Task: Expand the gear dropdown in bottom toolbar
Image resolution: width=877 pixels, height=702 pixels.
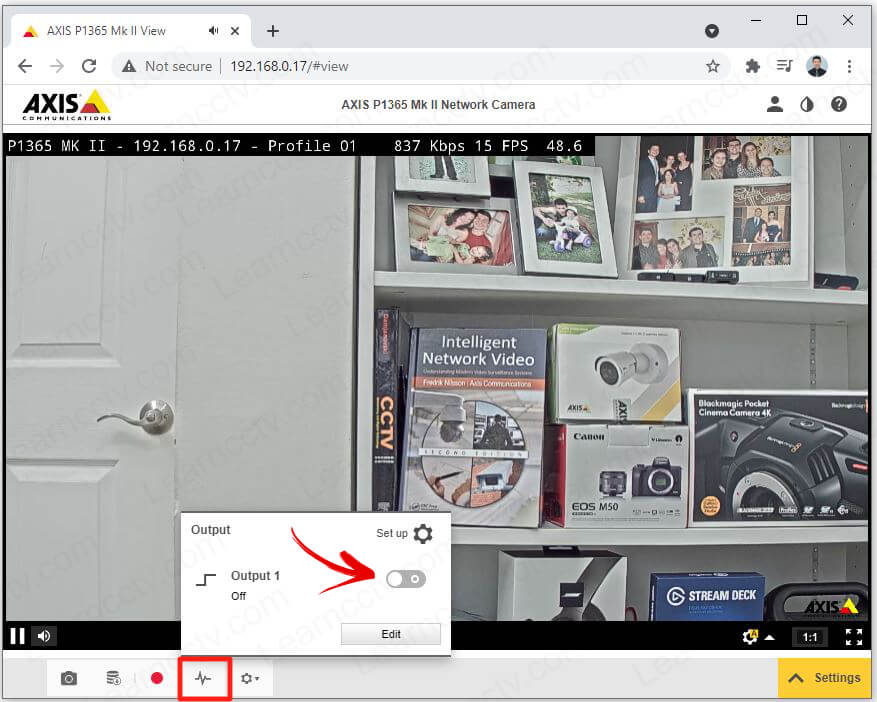Action: point(249,678)
